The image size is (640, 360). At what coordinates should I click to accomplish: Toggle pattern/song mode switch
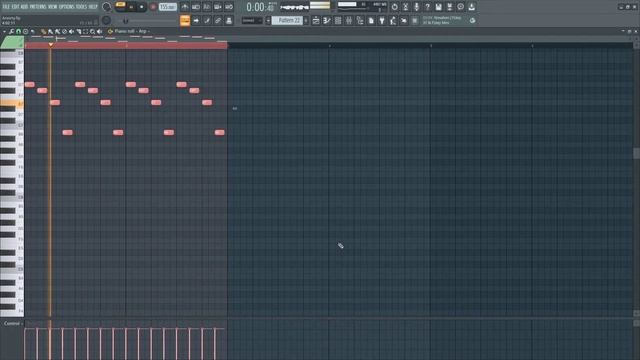coord(120,5)
